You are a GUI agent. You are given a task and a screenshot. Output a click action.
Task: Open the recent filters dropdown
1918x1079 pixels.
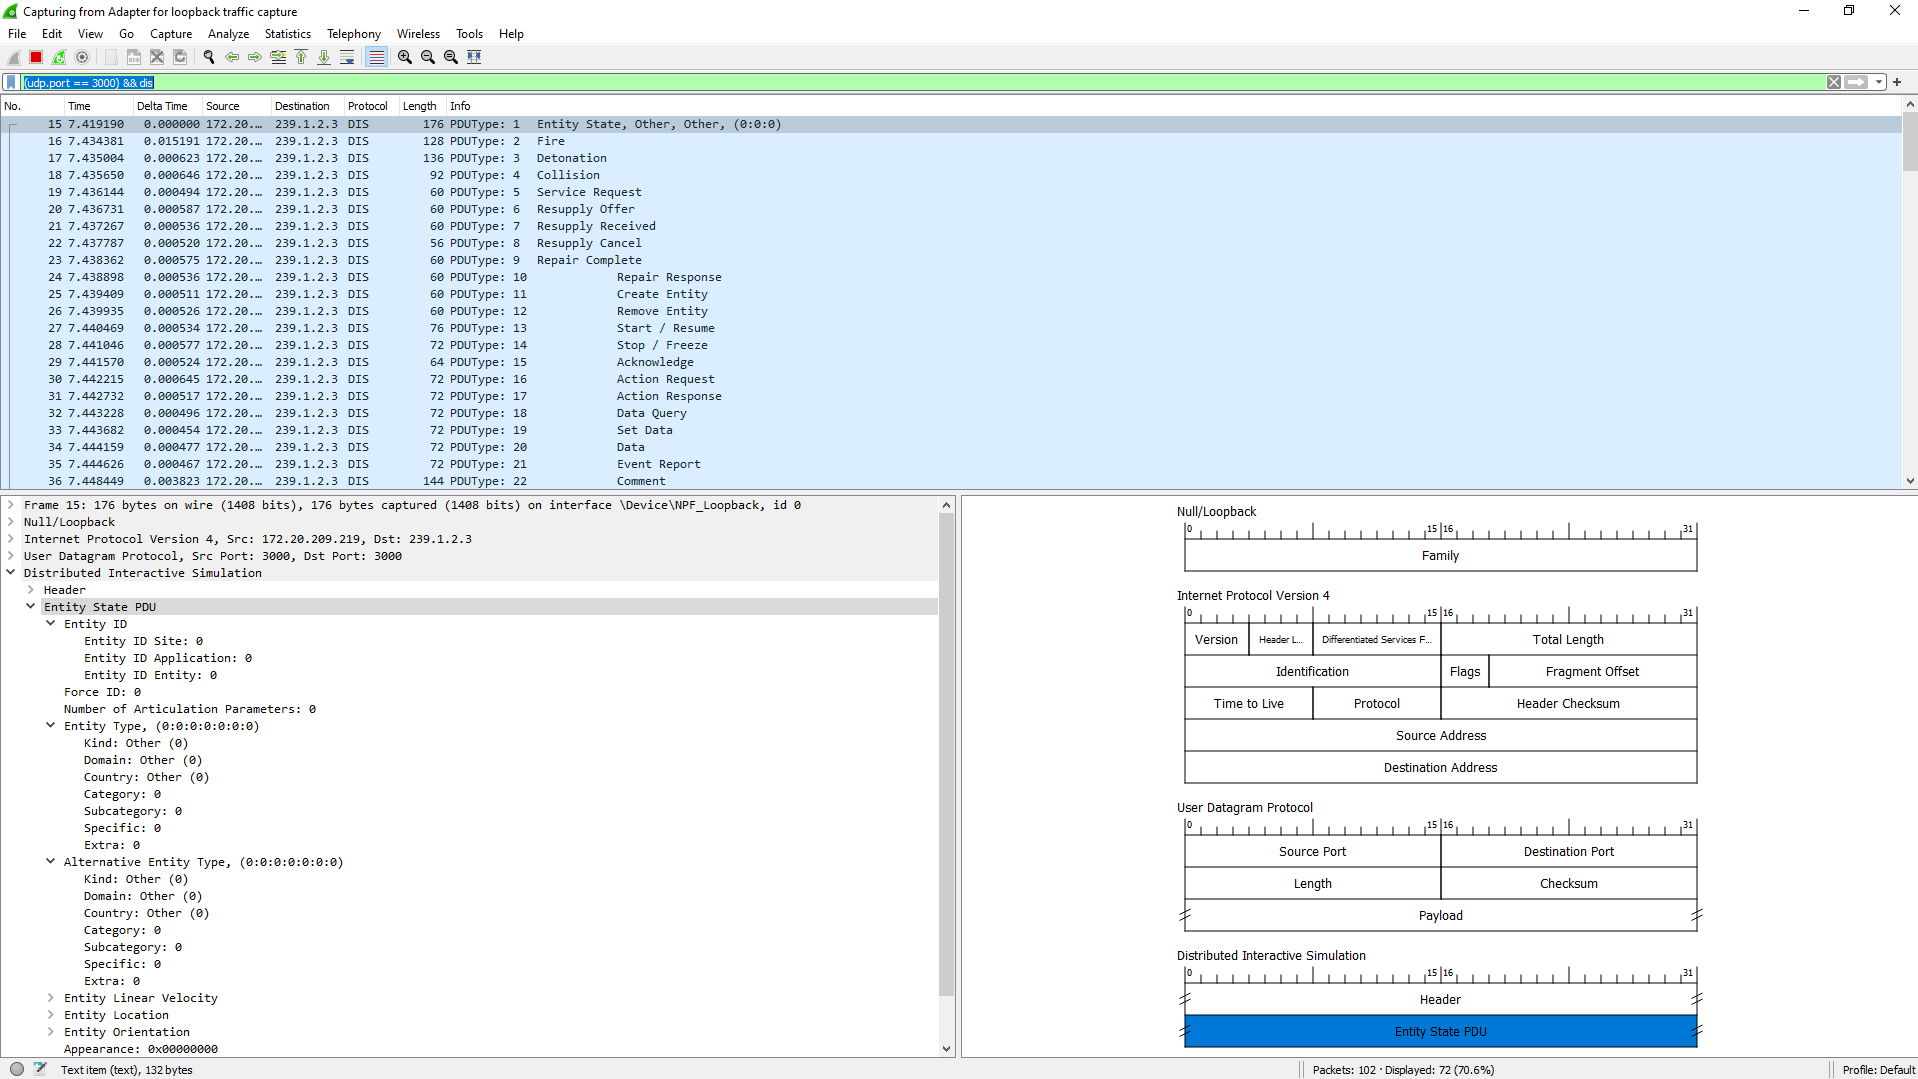point(1879,82)
